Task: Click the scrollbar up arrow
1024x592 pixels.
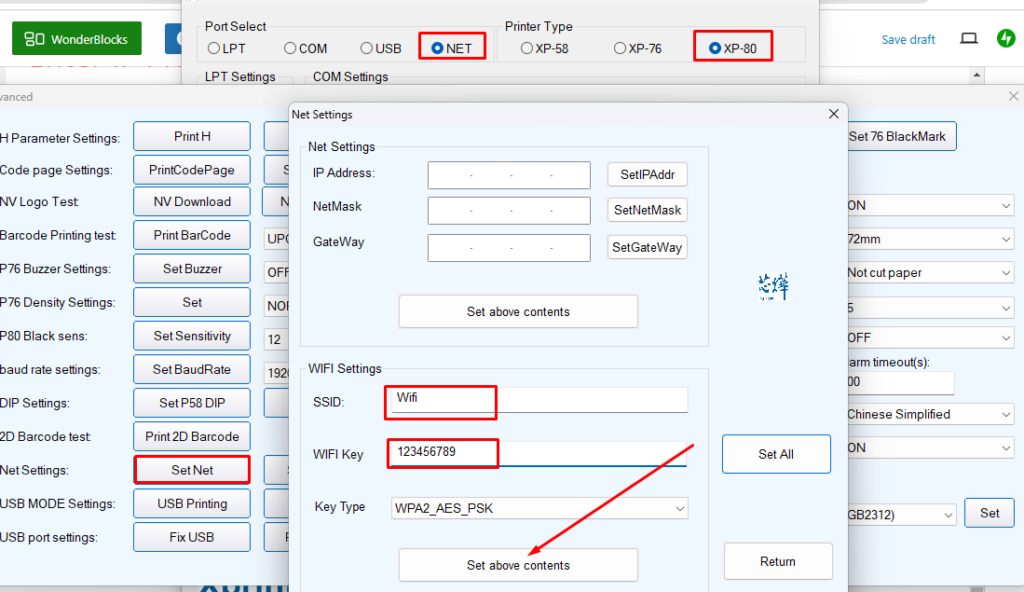Action: click(x=975, y=74)
